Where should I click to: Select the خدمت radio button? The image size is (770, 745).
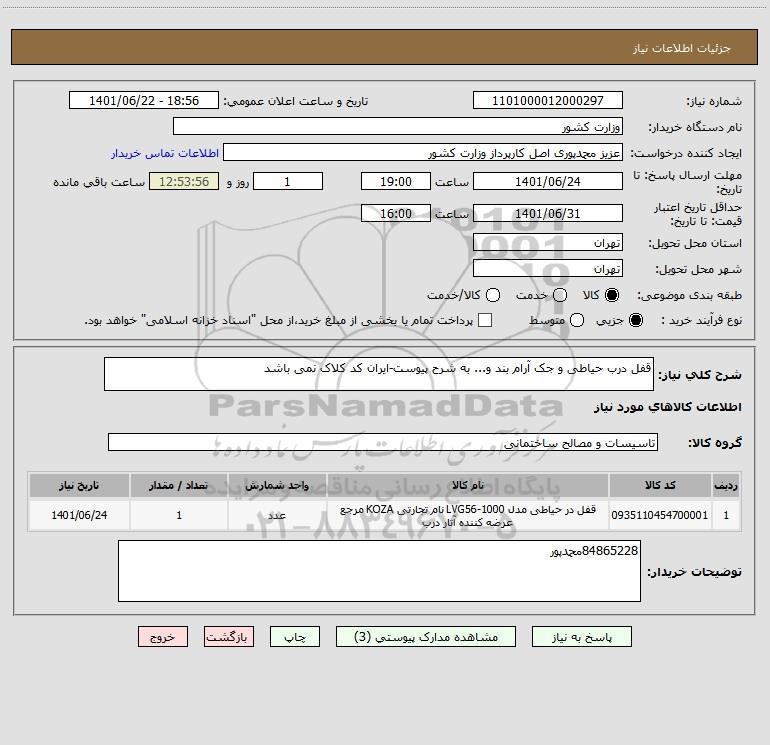(560, 295)
